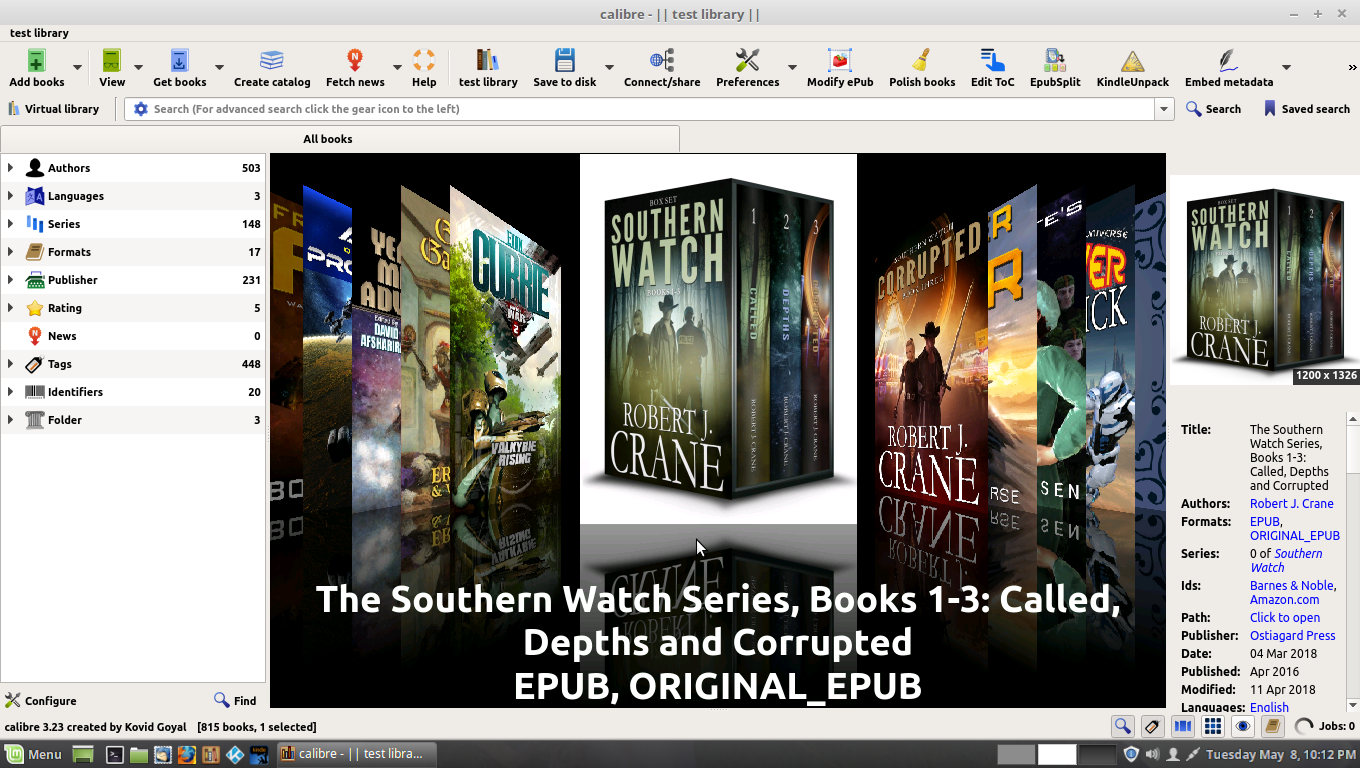Open the file manager taskbar folder icon

pos(138,754)
